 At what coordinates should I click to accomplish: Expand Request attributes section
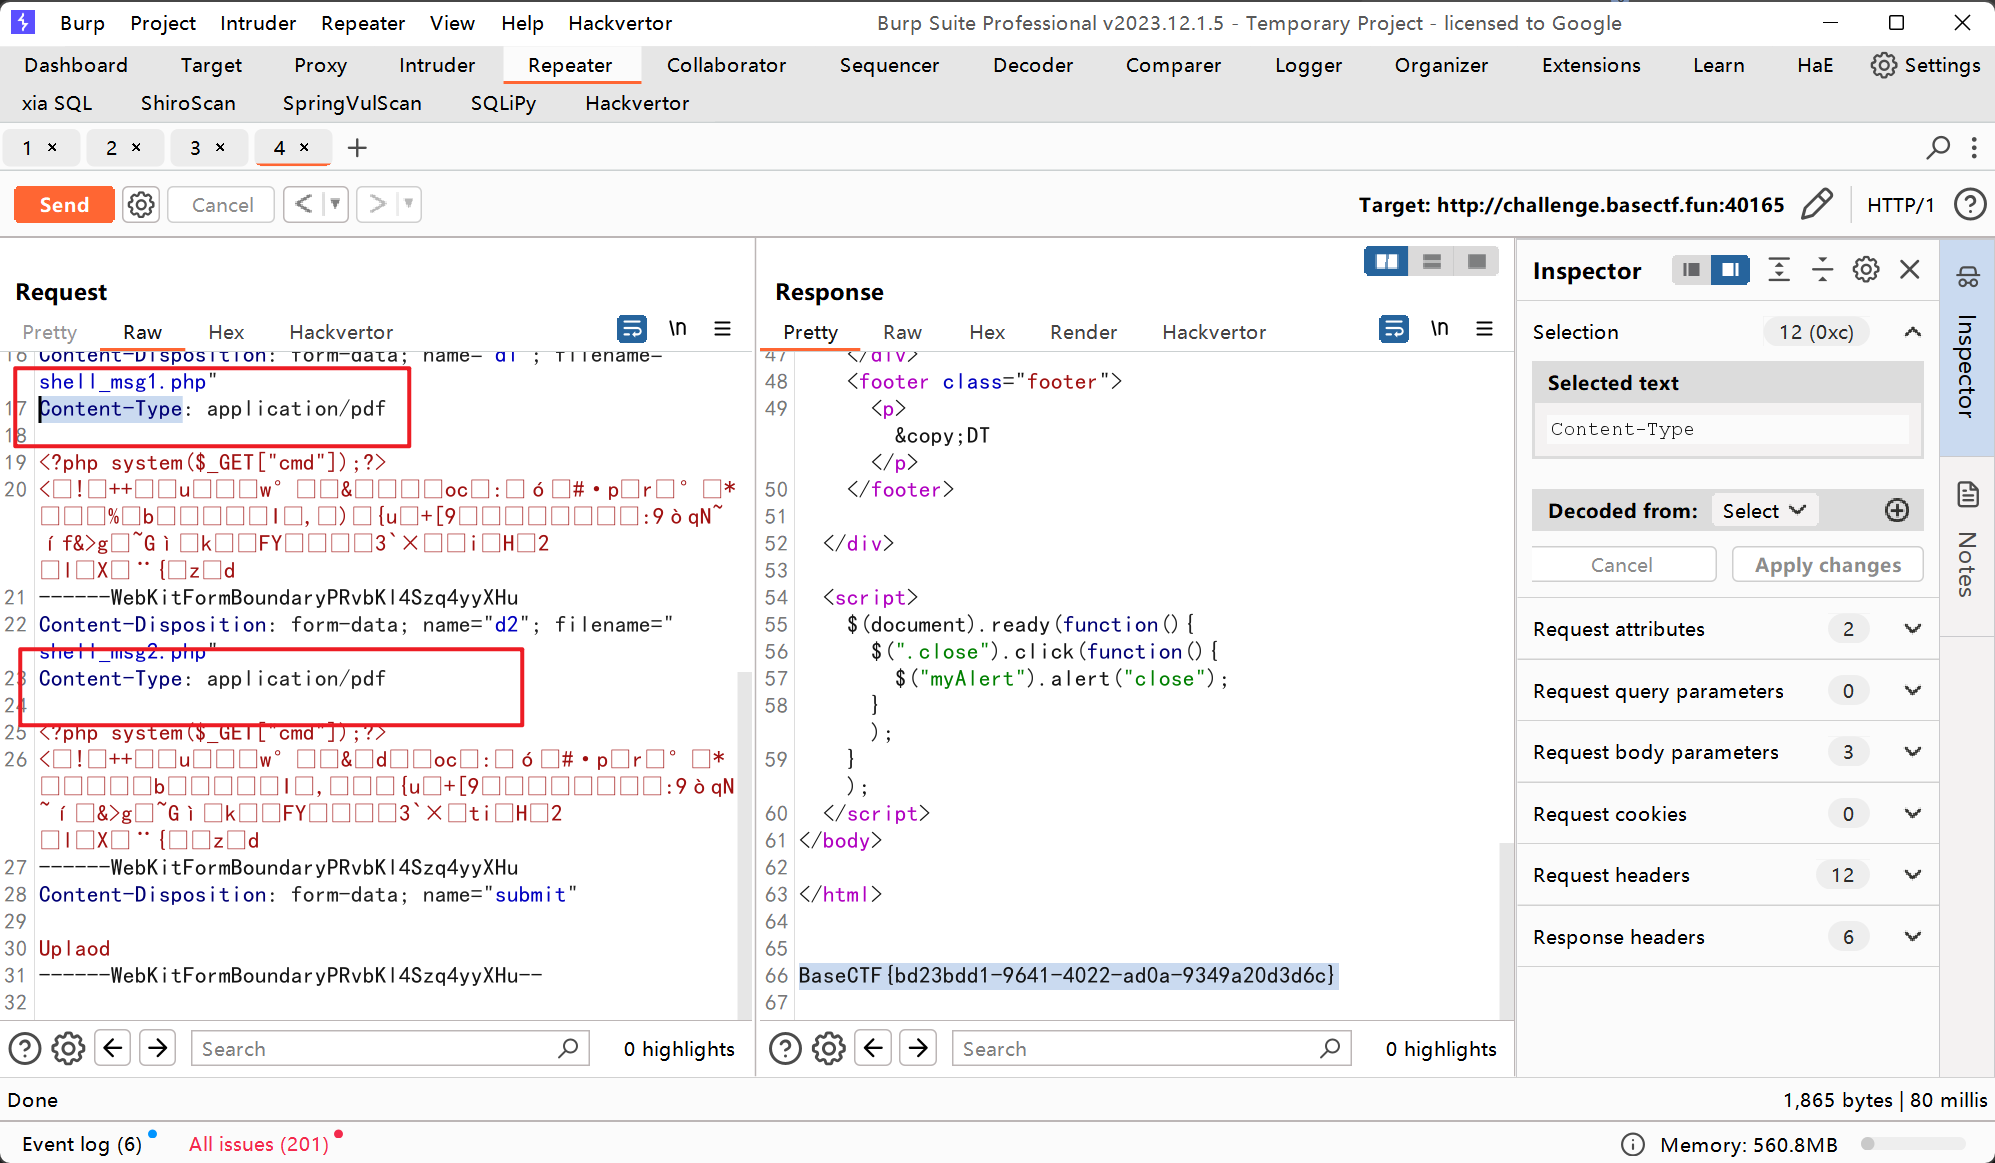click(1727, 629)
